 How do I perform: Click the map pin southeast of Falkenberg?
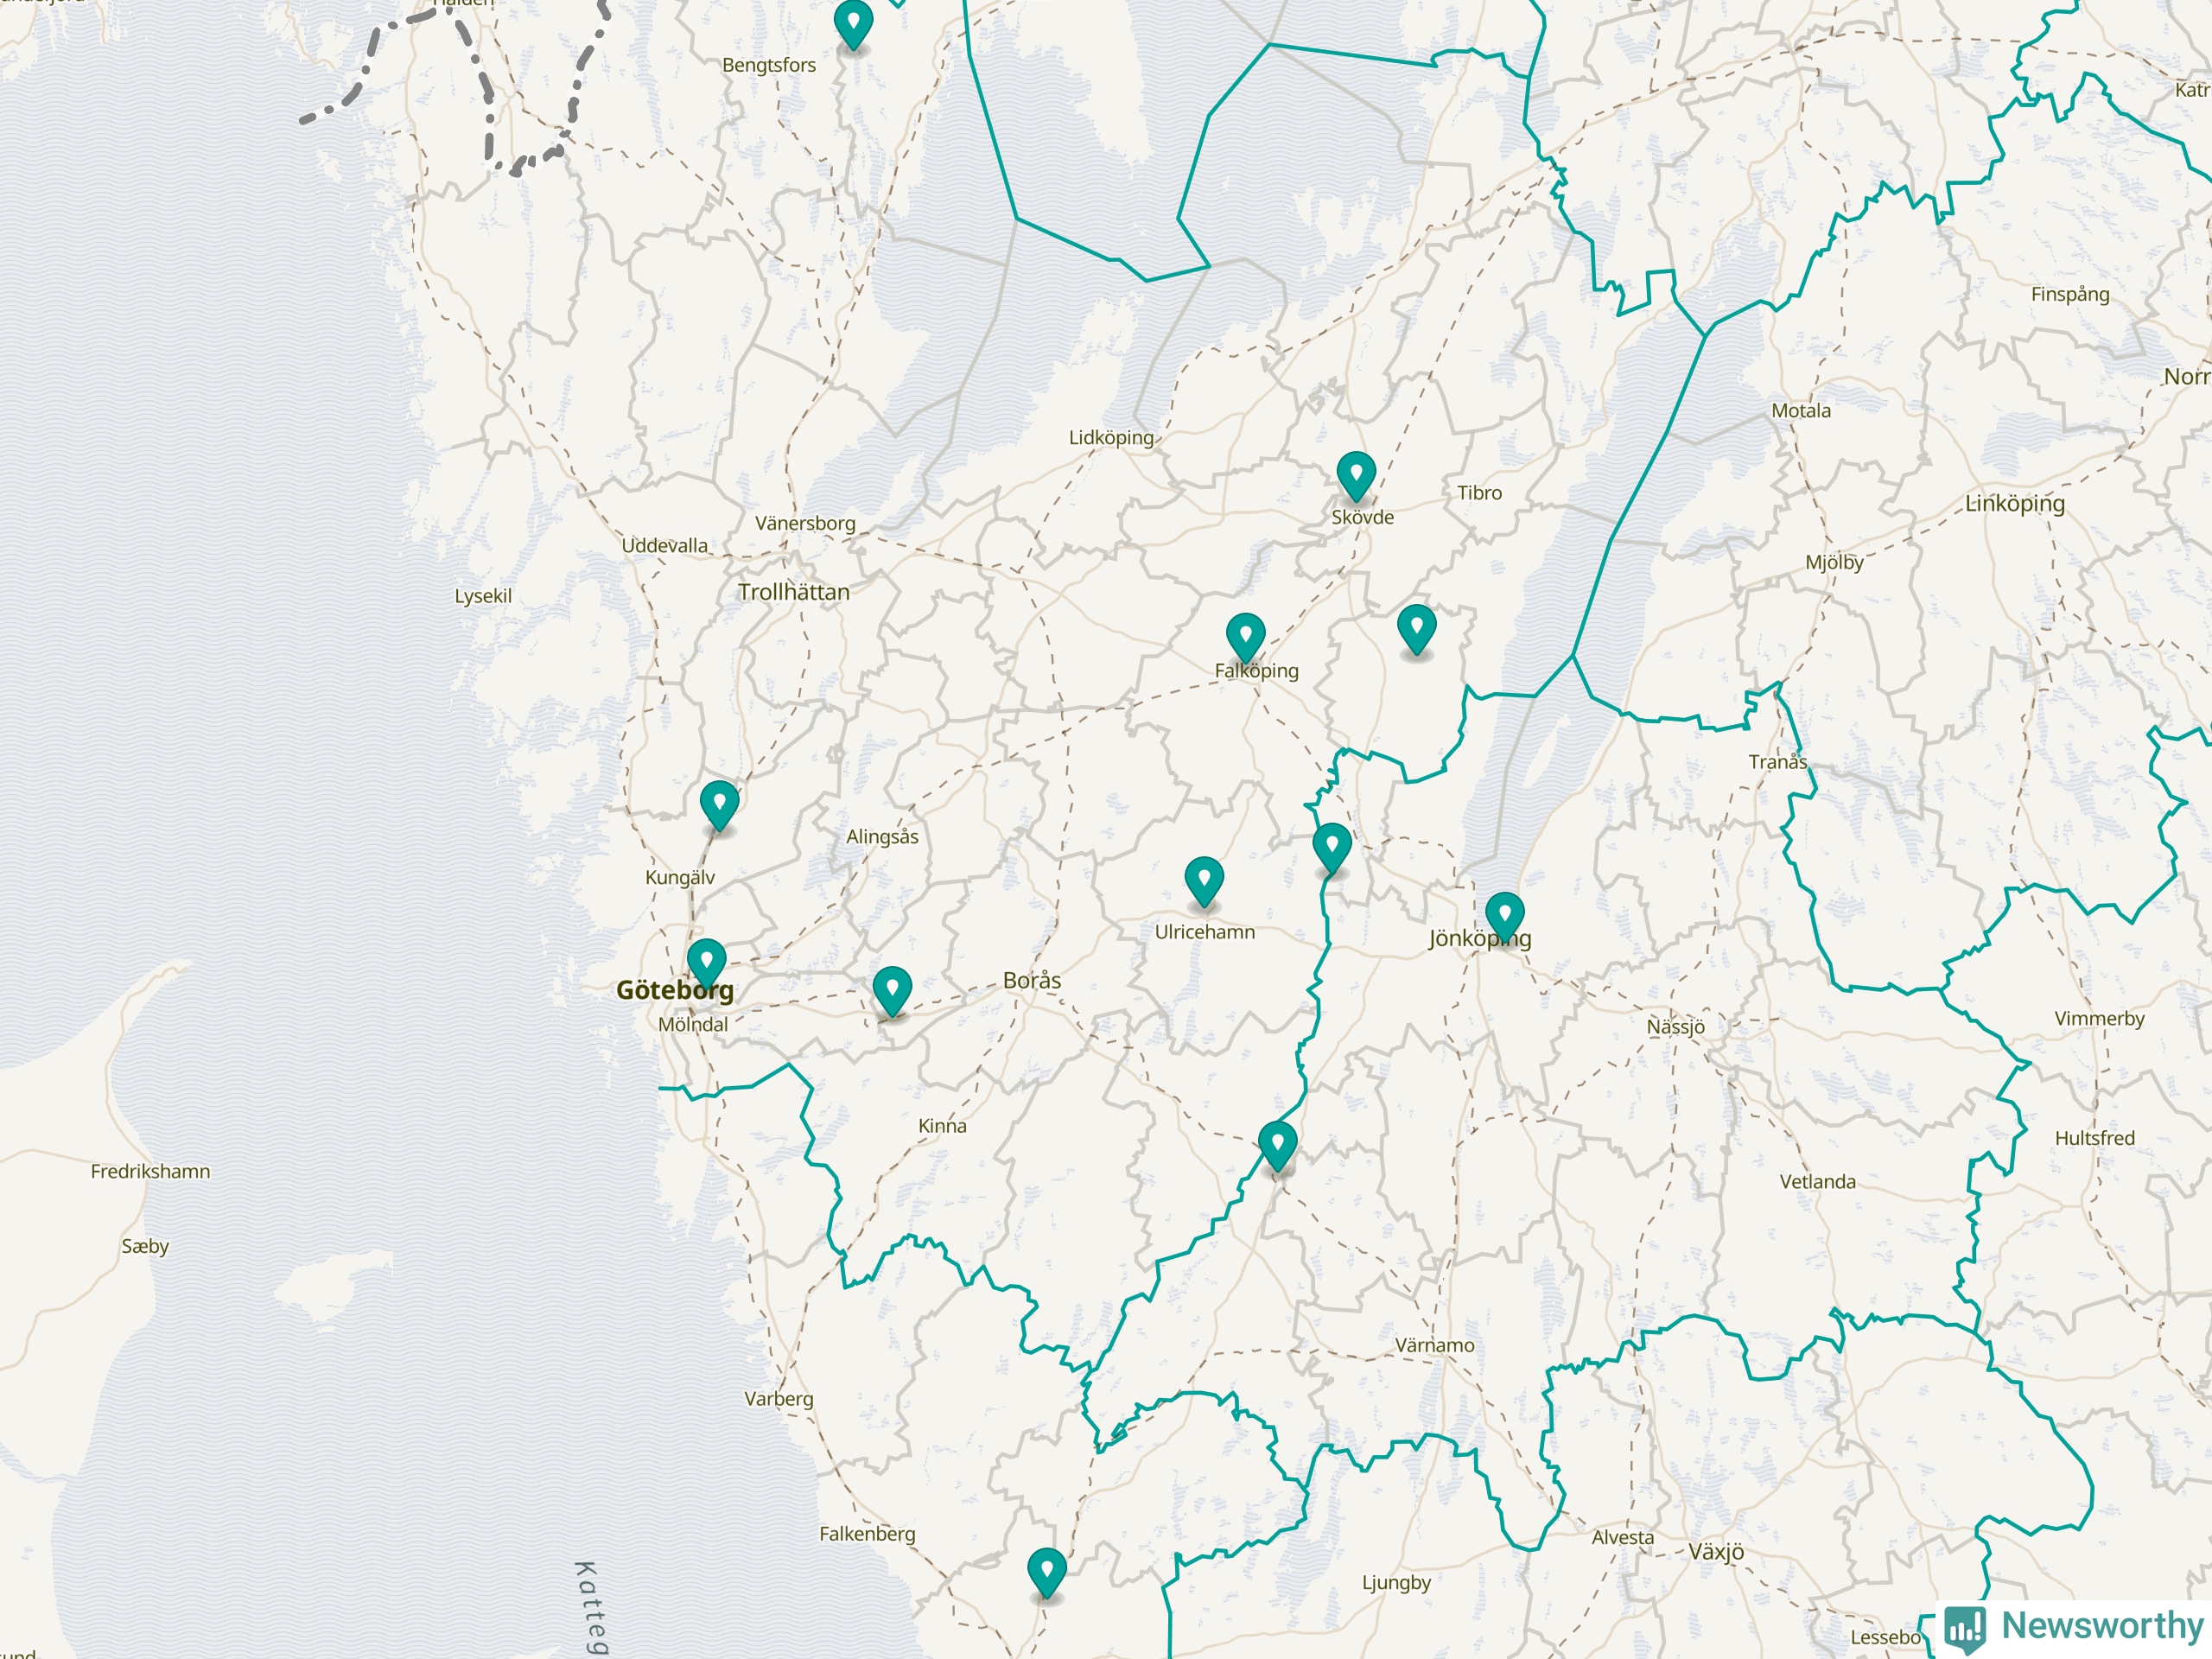1046,1573
